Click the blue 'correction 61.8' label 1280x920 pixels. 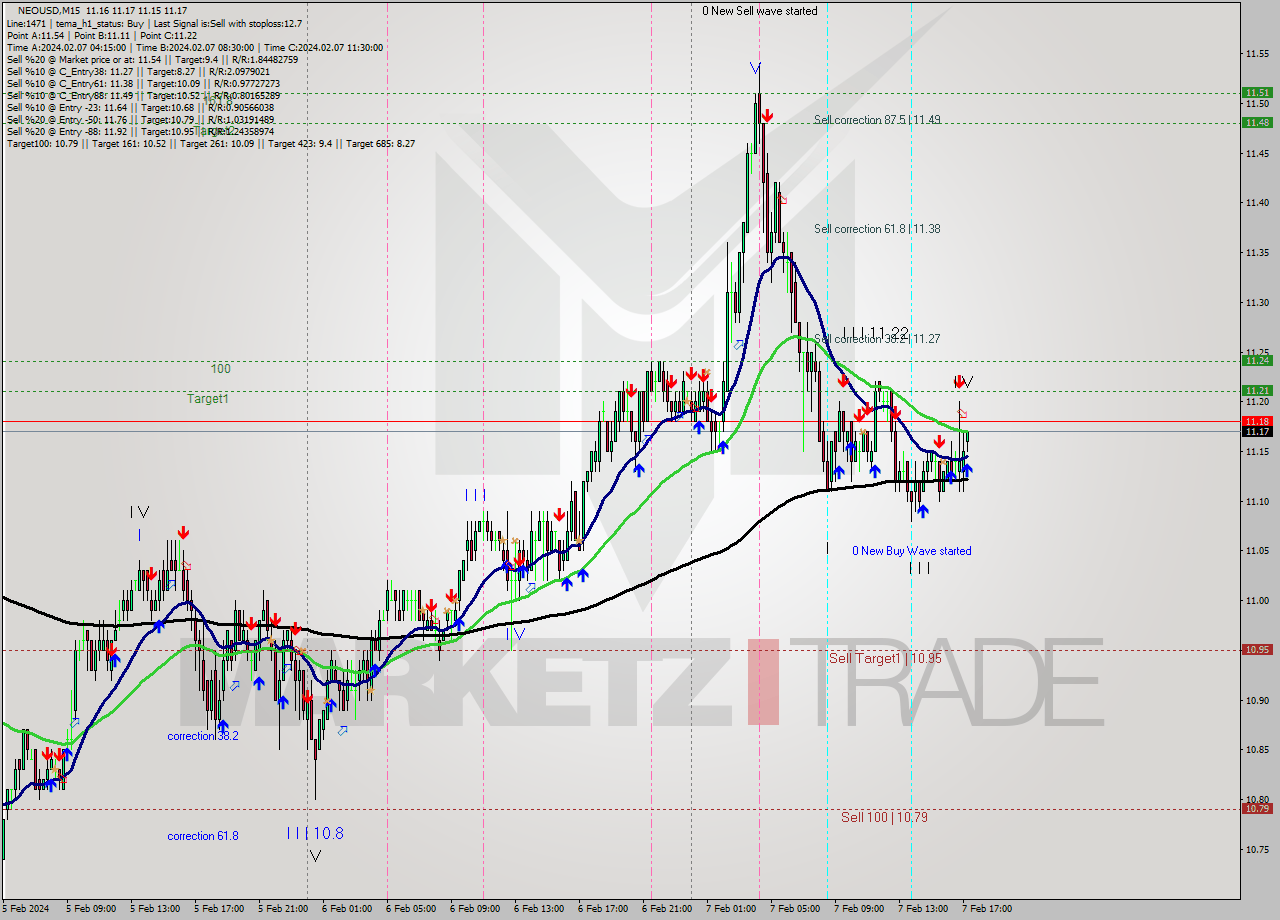[203, 836]
